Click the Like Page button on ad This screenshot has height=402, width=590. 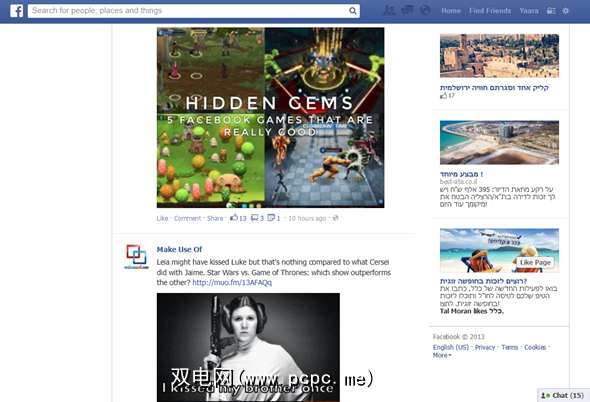click(x=535, y=262)
